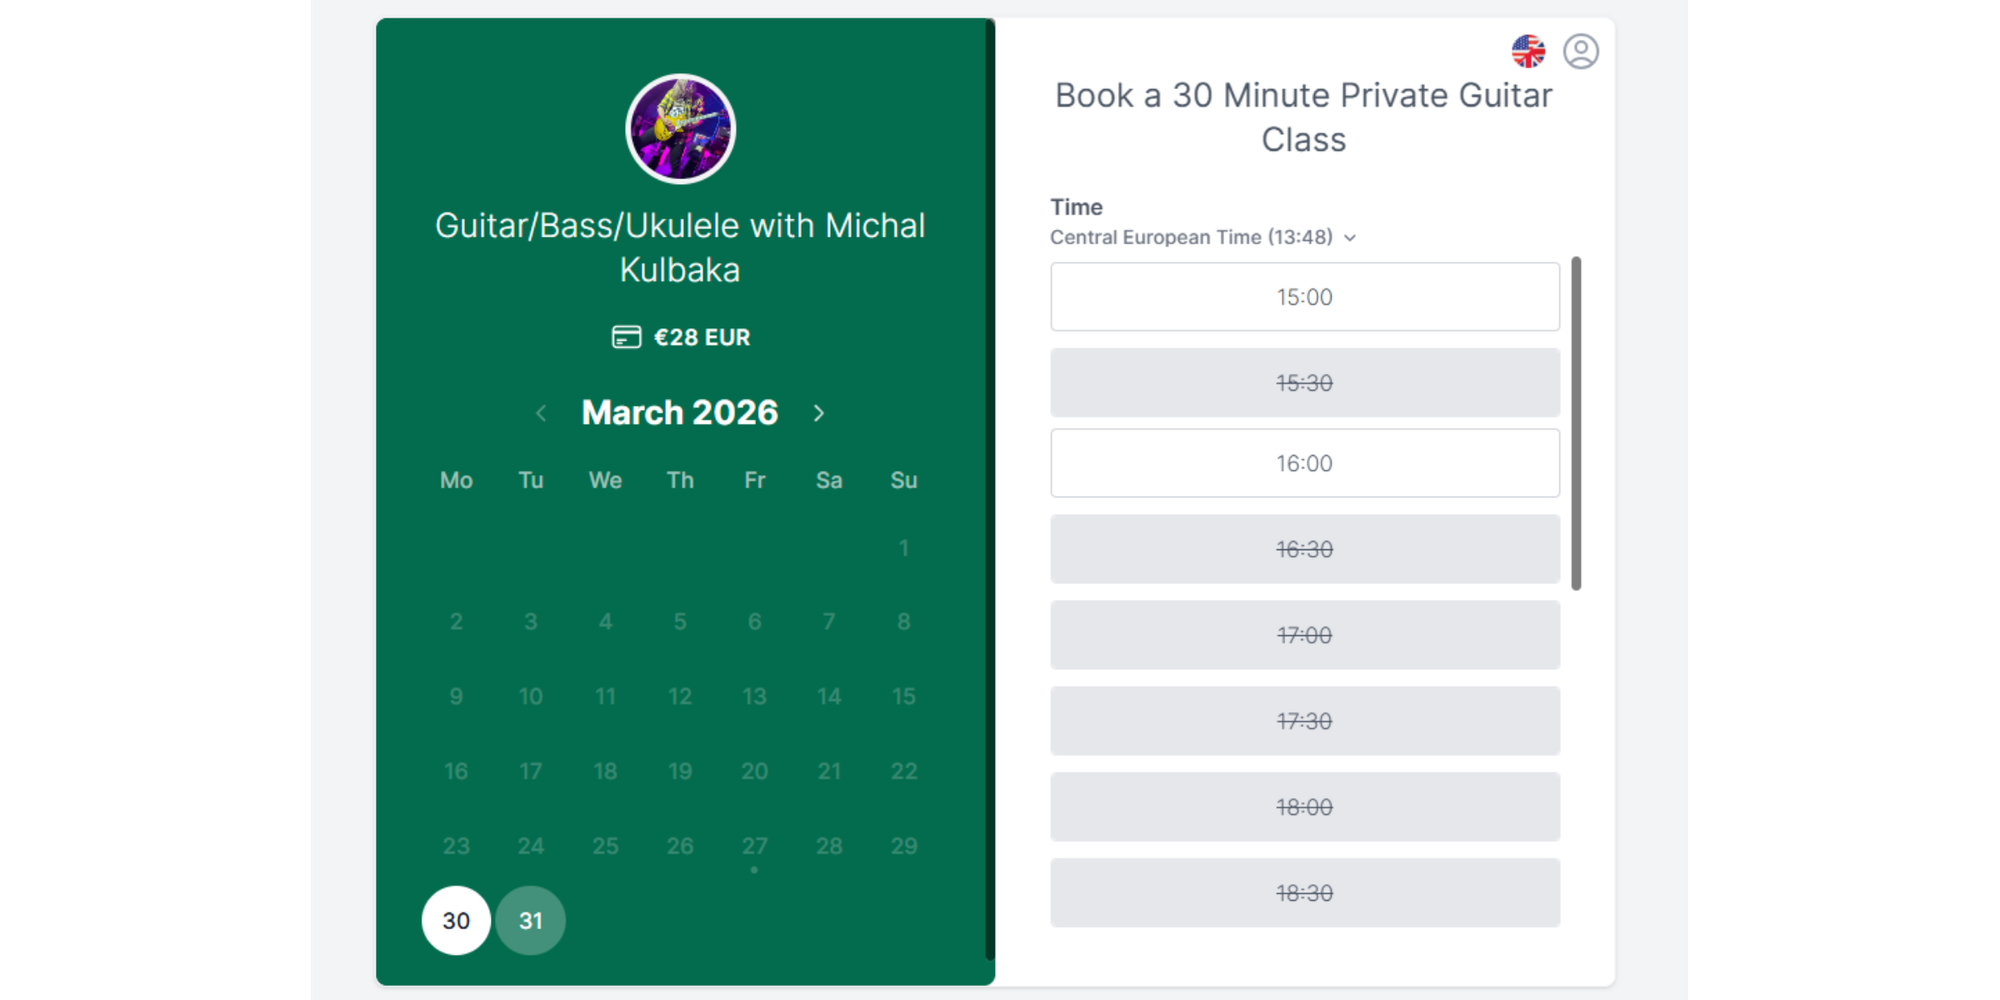
Task: Click the €28 EUR price label
Action: 701,337
